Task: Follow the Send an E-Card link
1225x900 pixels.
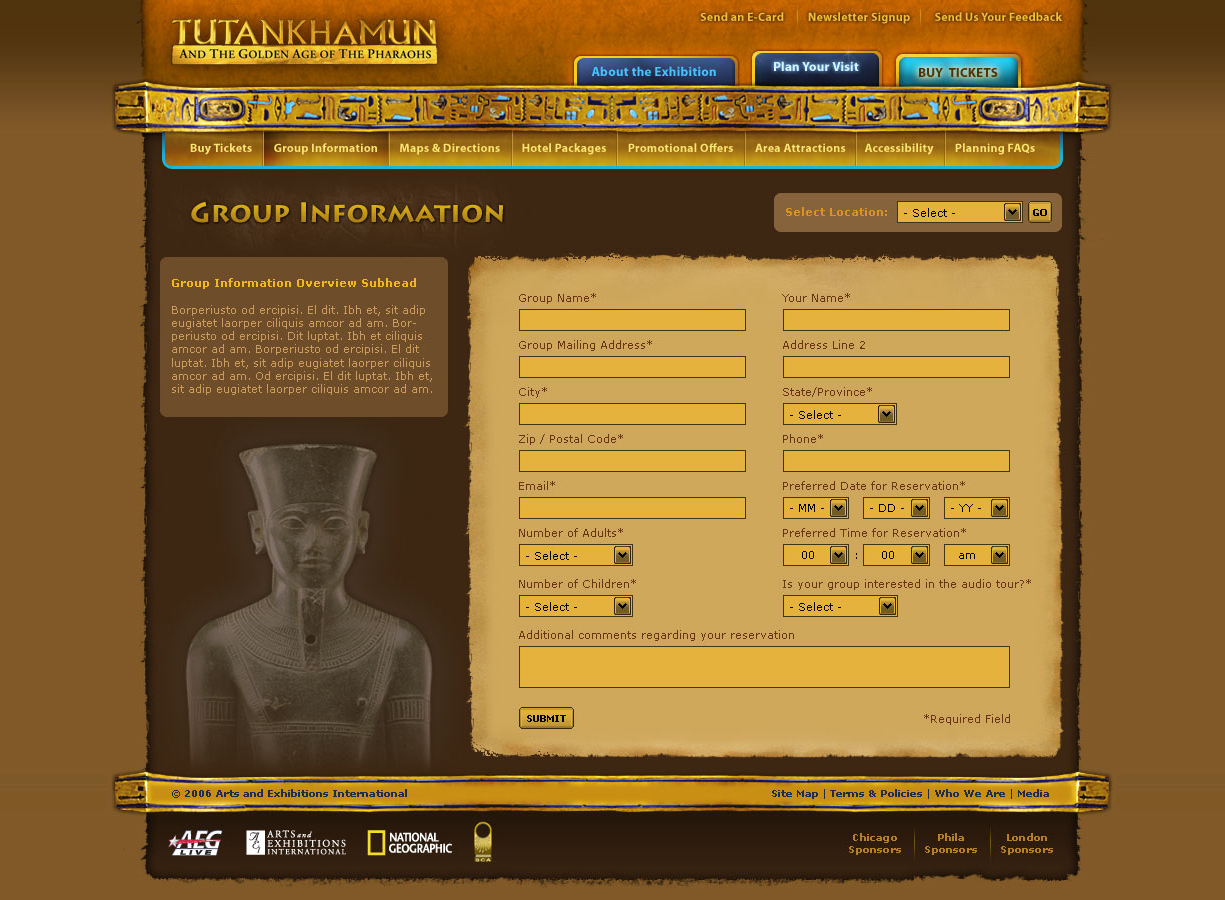Action: point(742,17)
